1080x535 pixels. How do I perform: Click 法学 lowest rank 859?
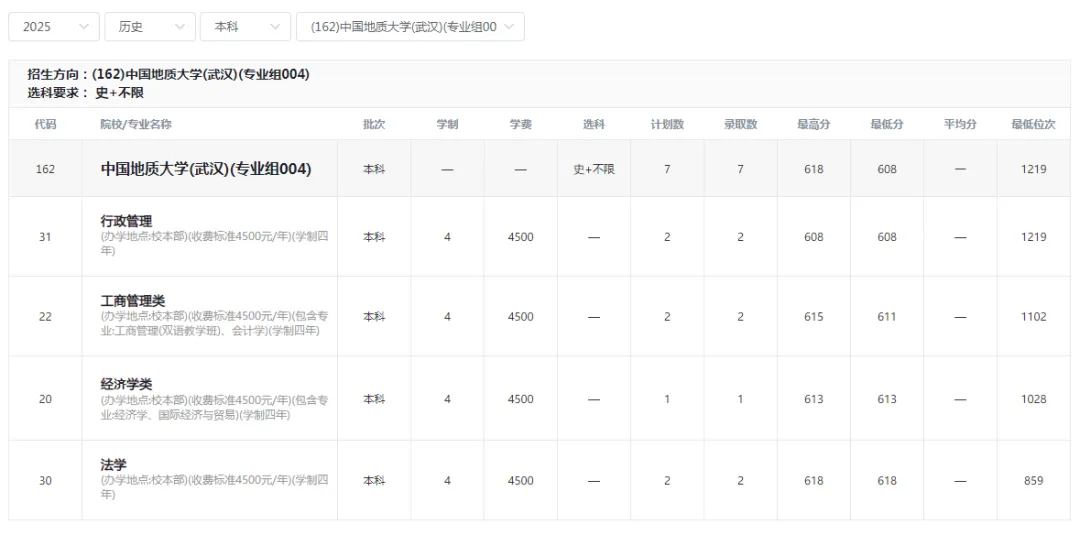coord(1034,481)
